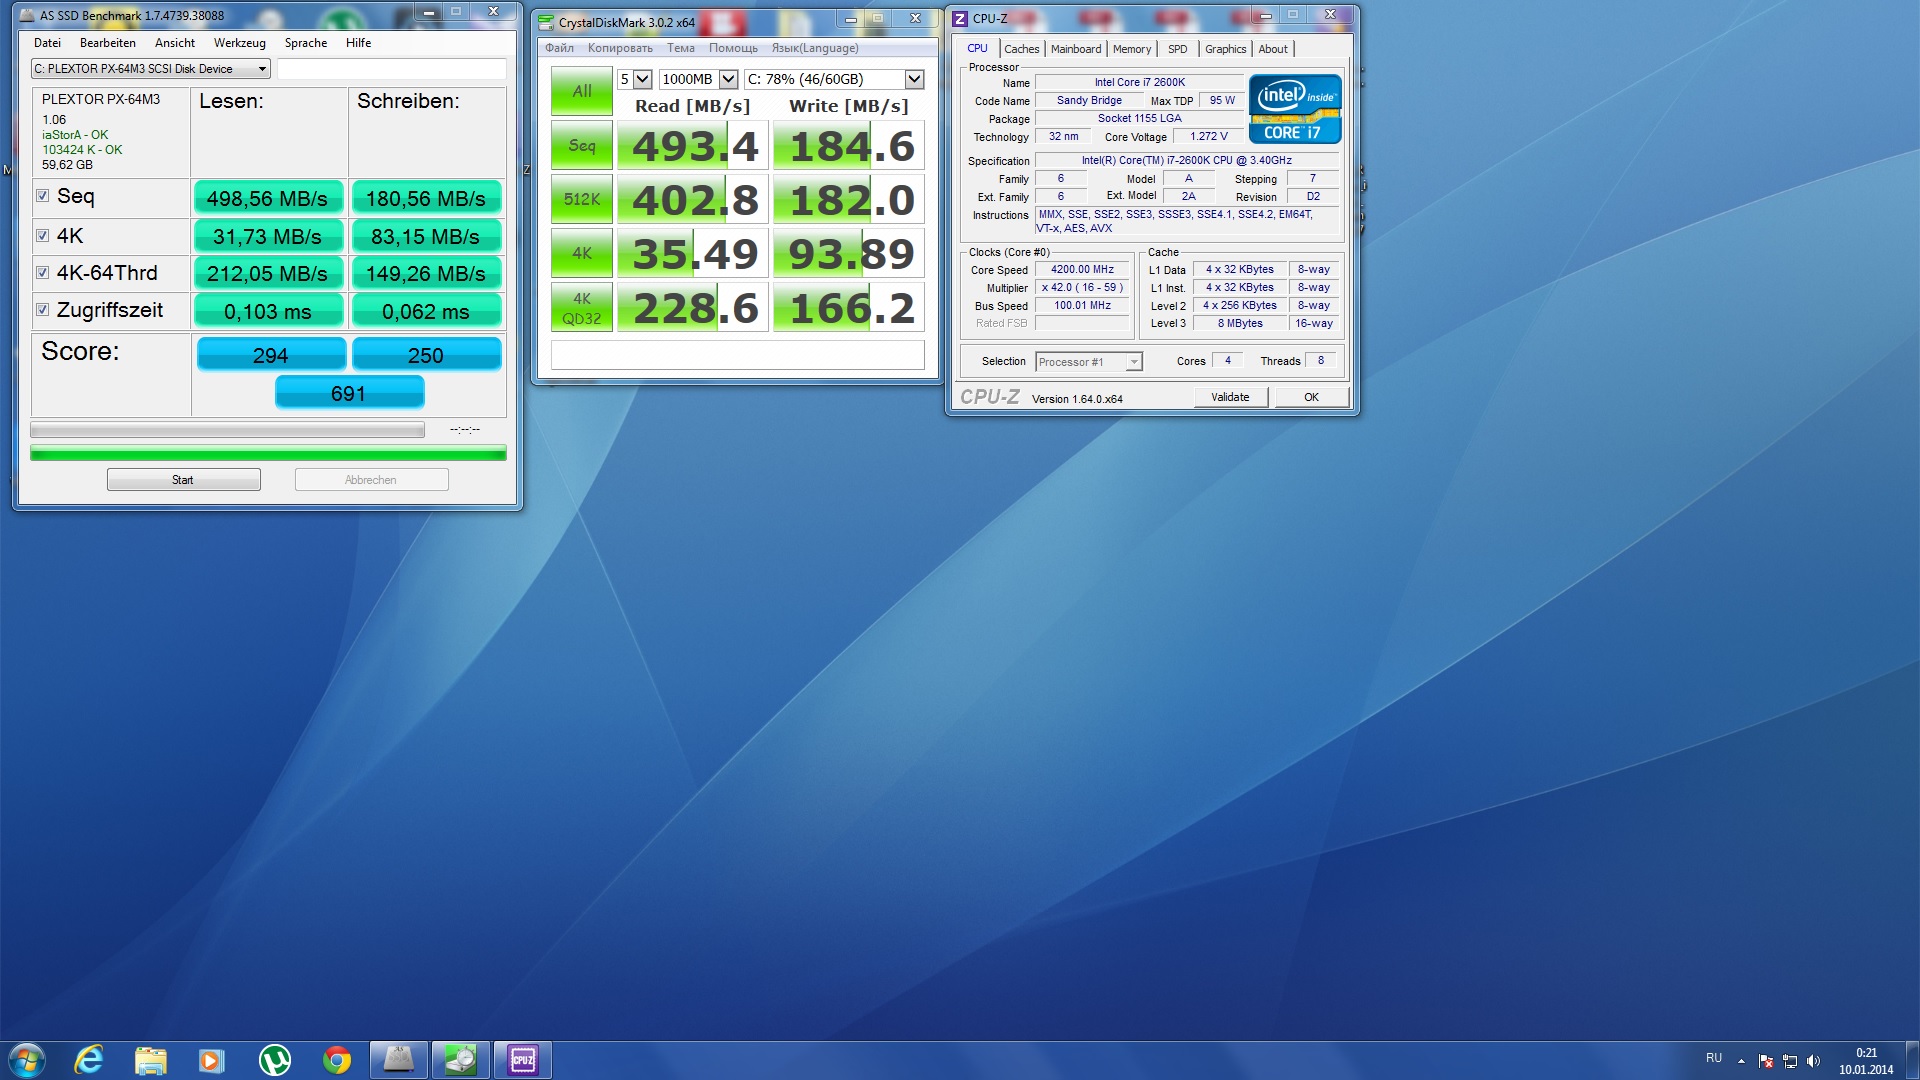This screenshot has height=1080, width=1920.
Task: Open the Werkzeug menu
Action: (239, 43)
